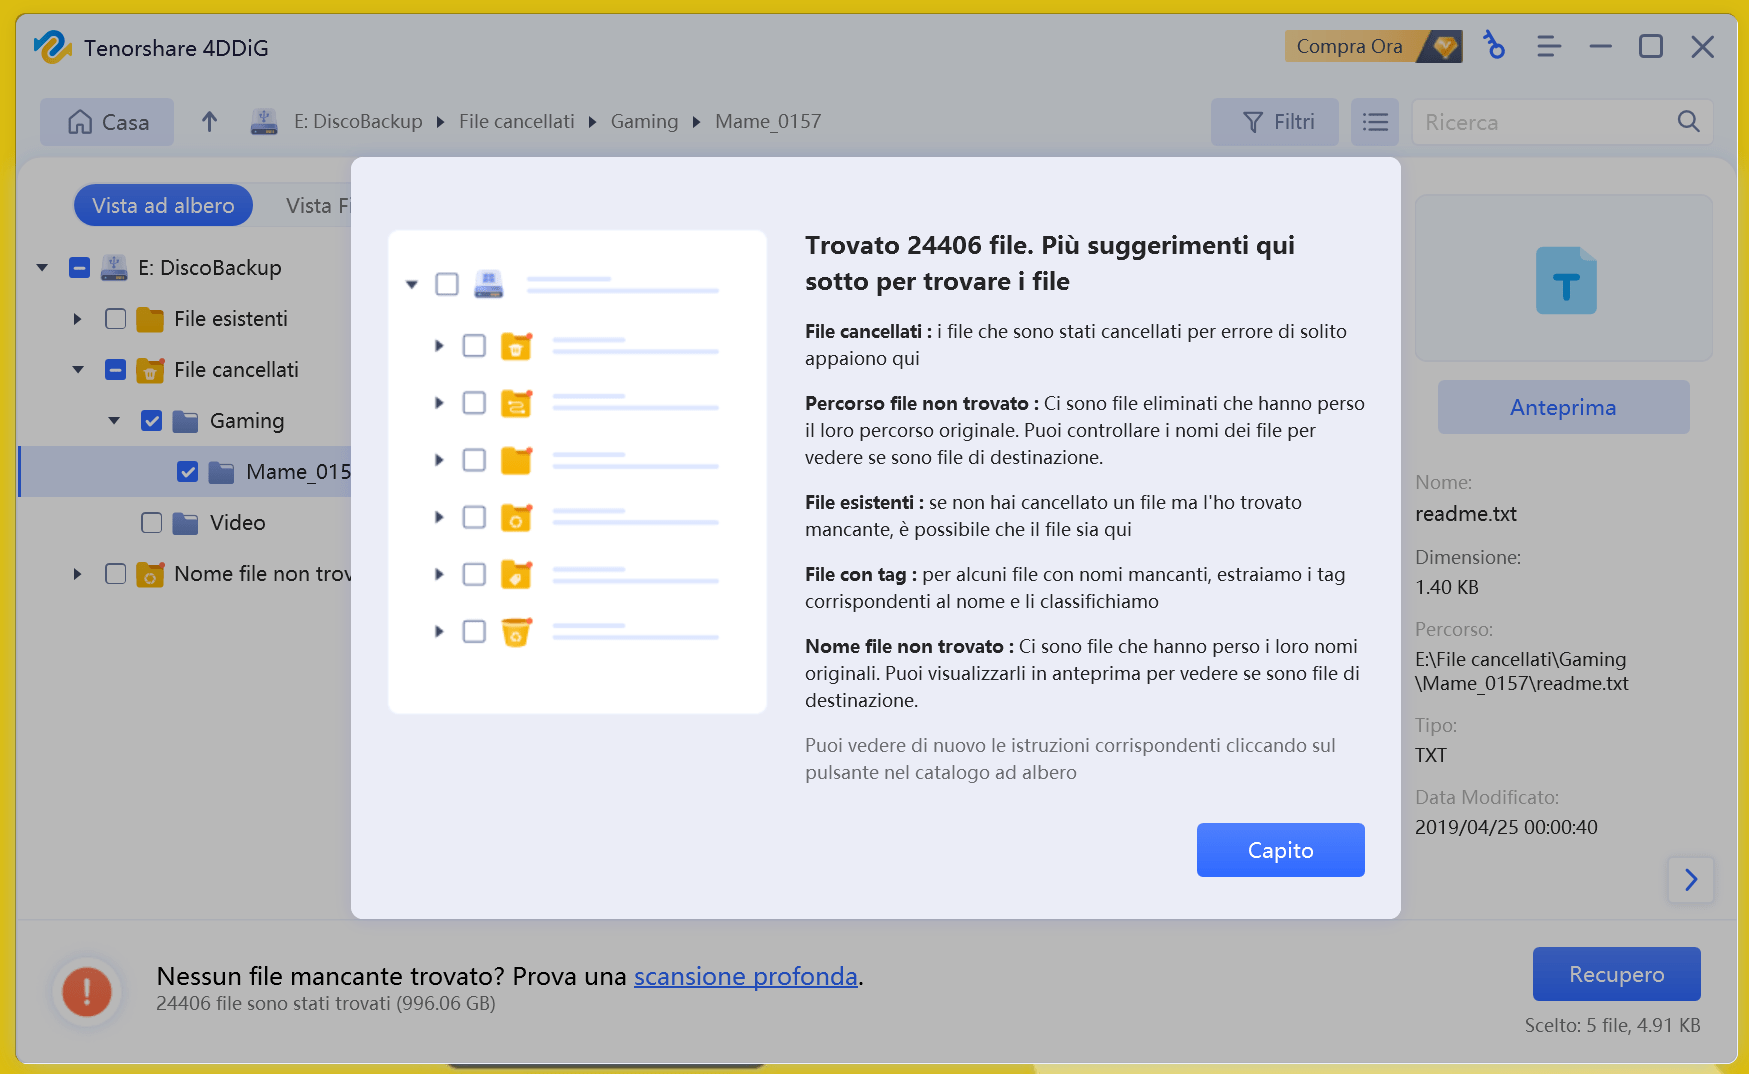Check the File esistenti checkbox
The width and height of the screenshot is (1749, 1074).
click(116, 319)
